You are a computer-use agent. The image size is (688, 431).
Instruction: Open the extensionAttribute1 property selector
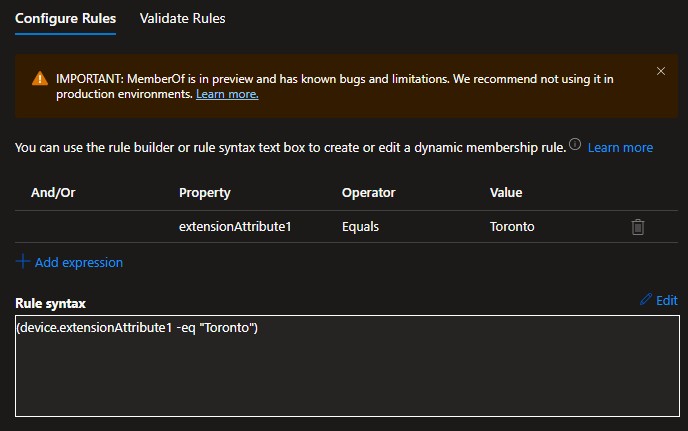click(x=235, y=227)
